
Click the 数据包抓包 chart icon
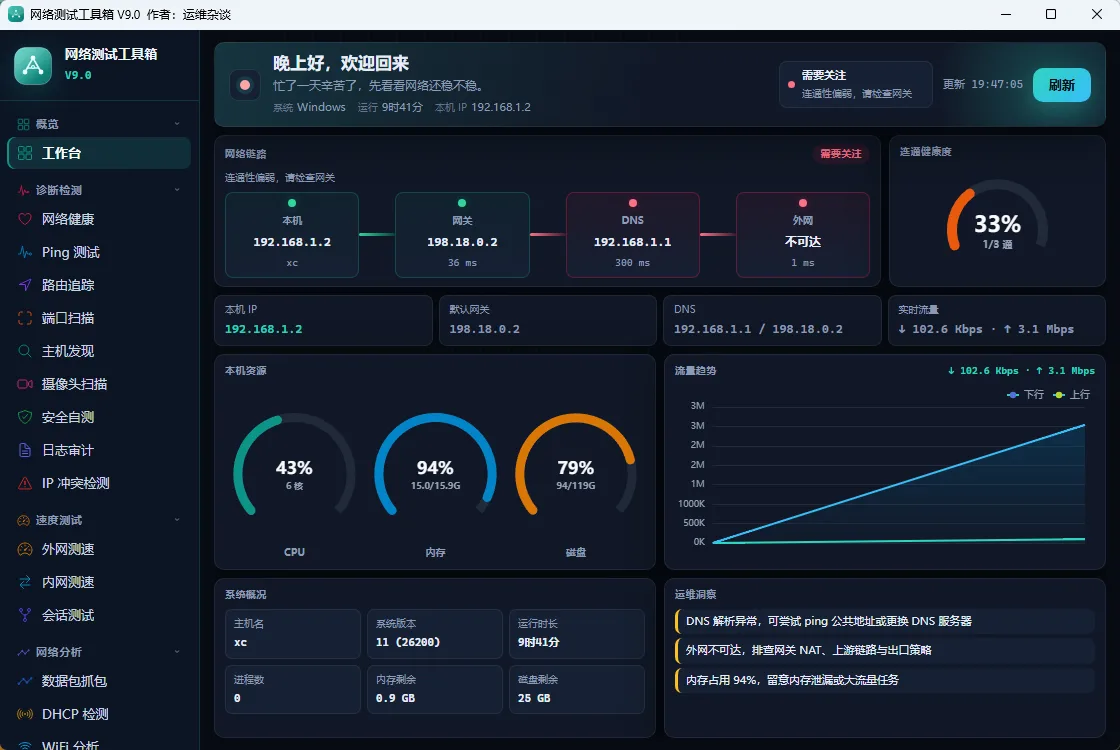(x=25, y=681)
